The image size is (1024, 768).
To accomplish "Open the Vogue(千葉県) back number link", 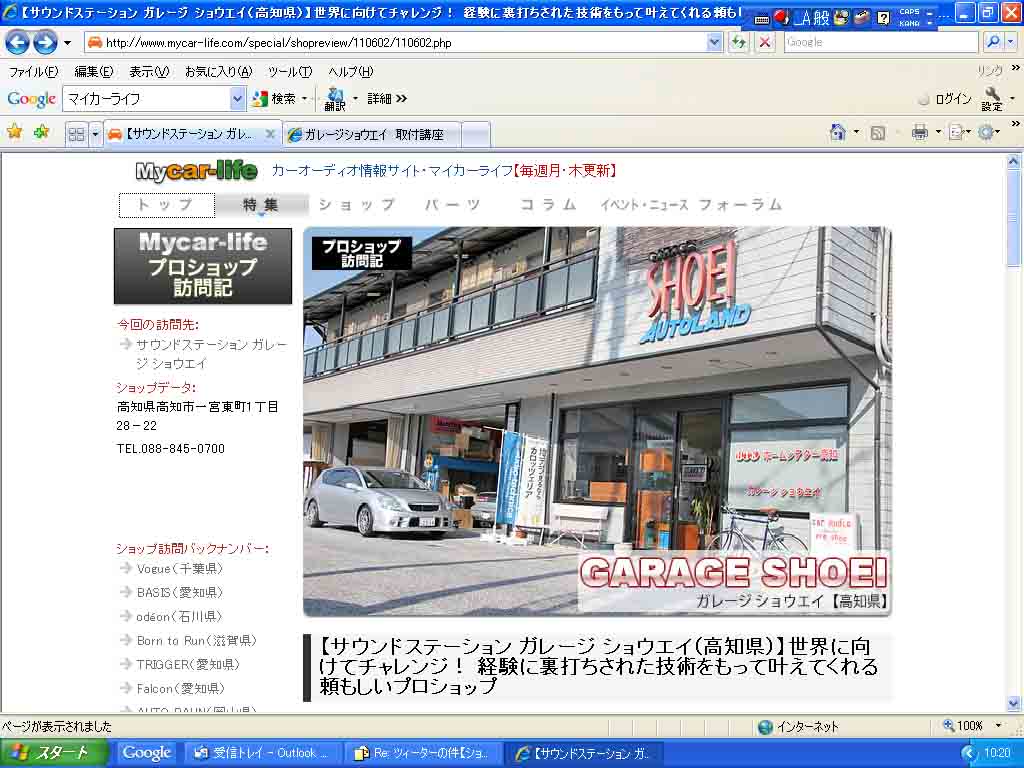I will point(179,568).
